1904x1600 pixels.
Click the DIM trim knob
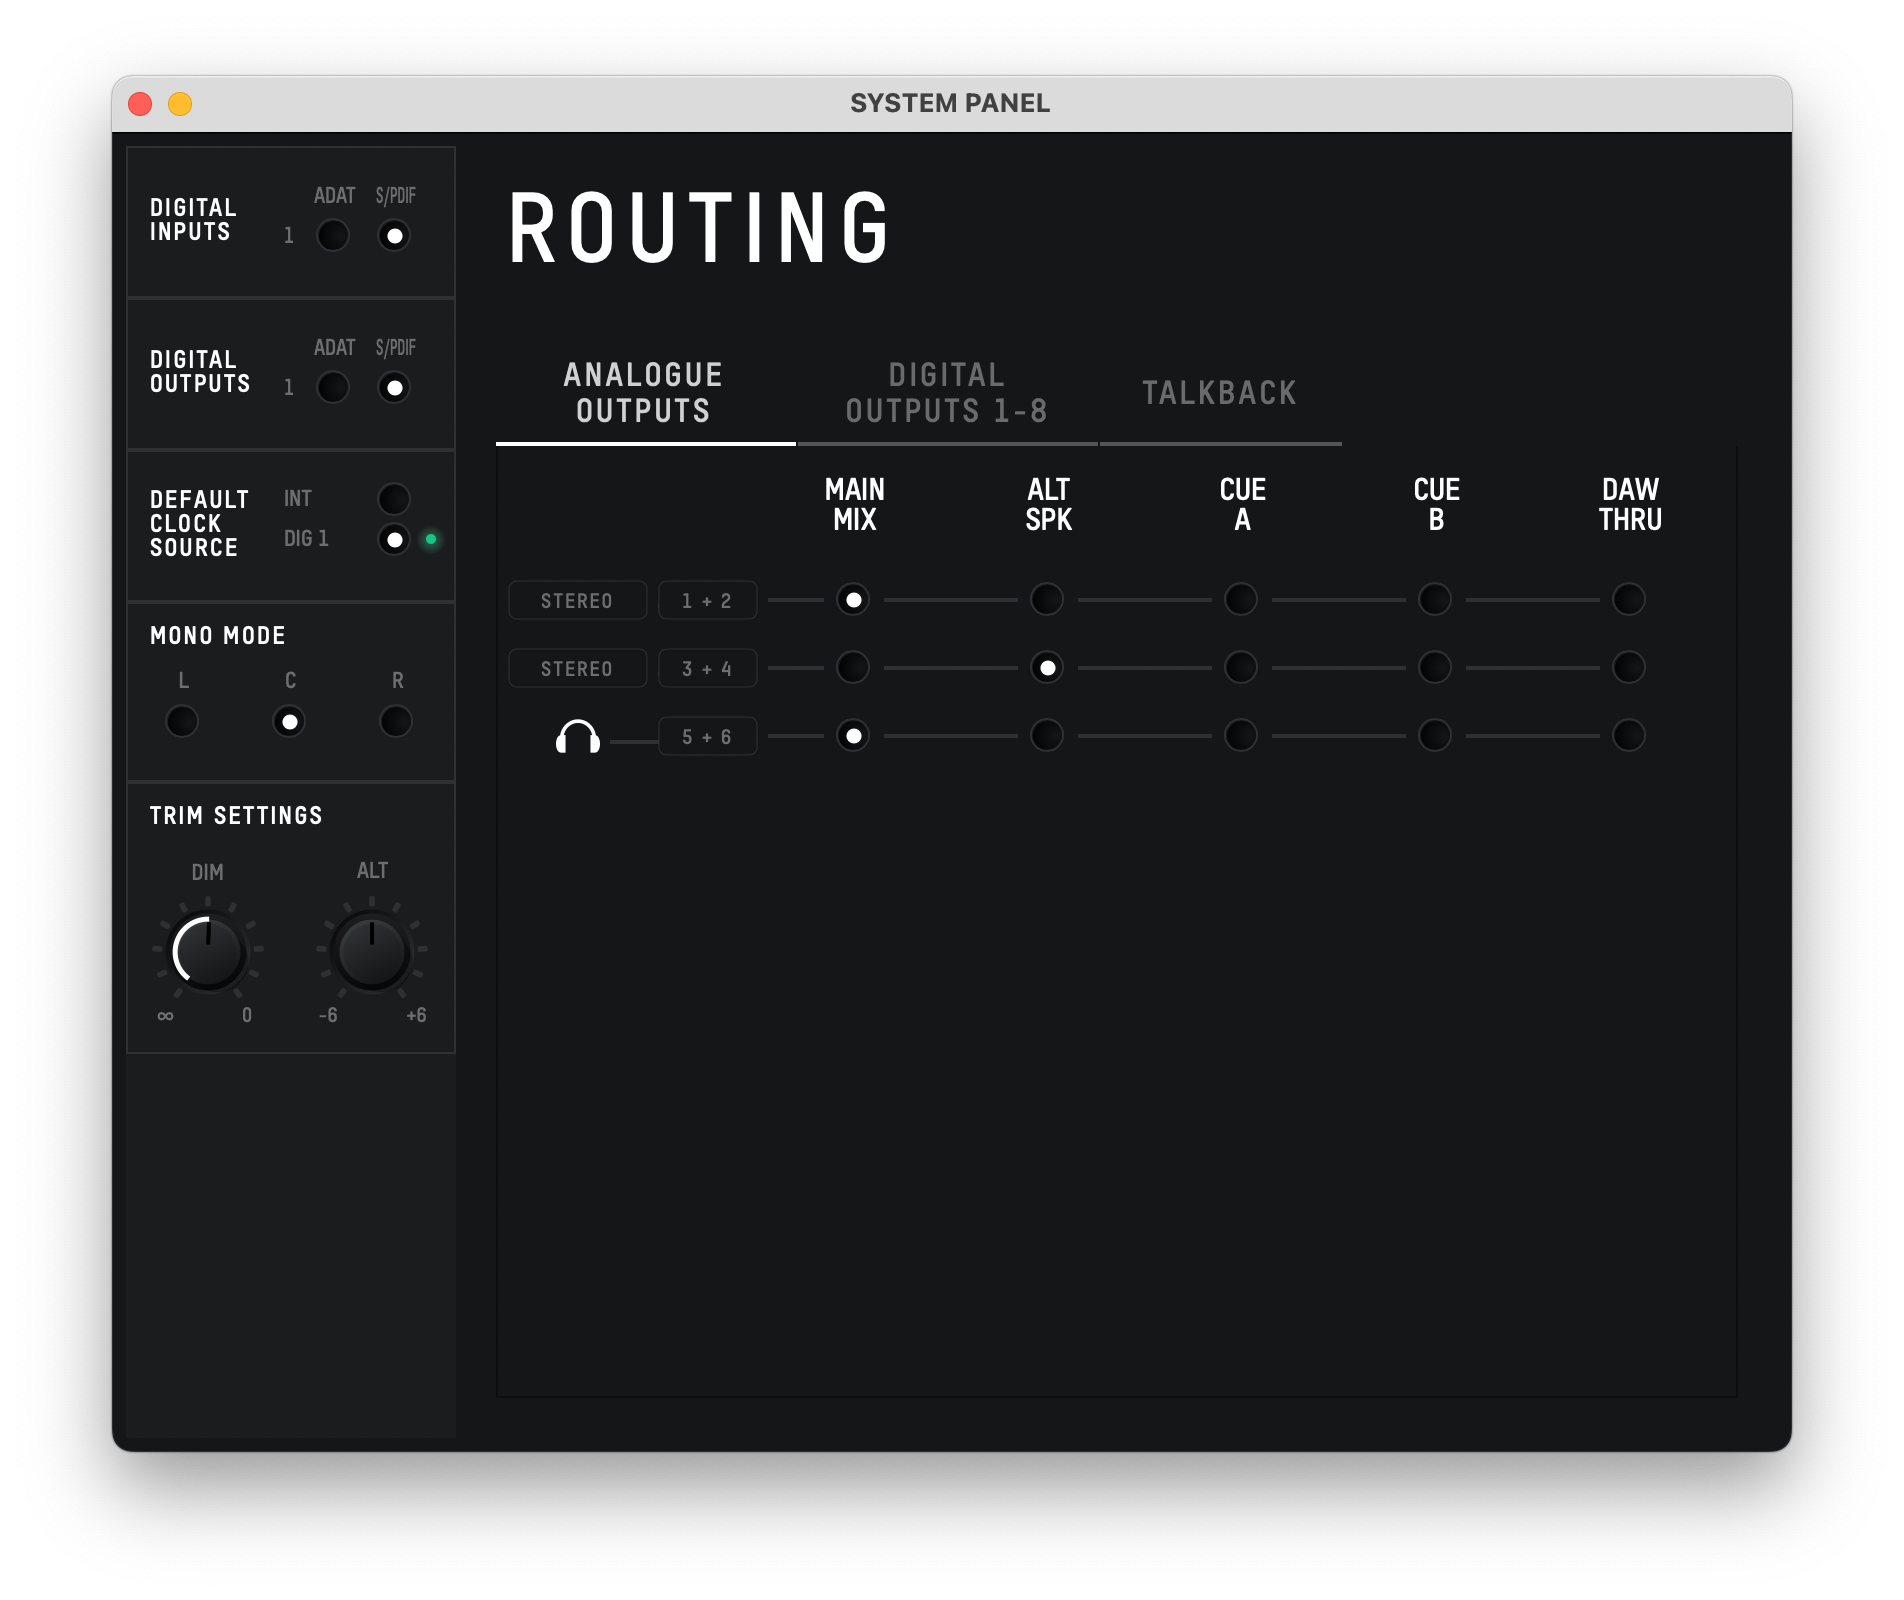208,952
